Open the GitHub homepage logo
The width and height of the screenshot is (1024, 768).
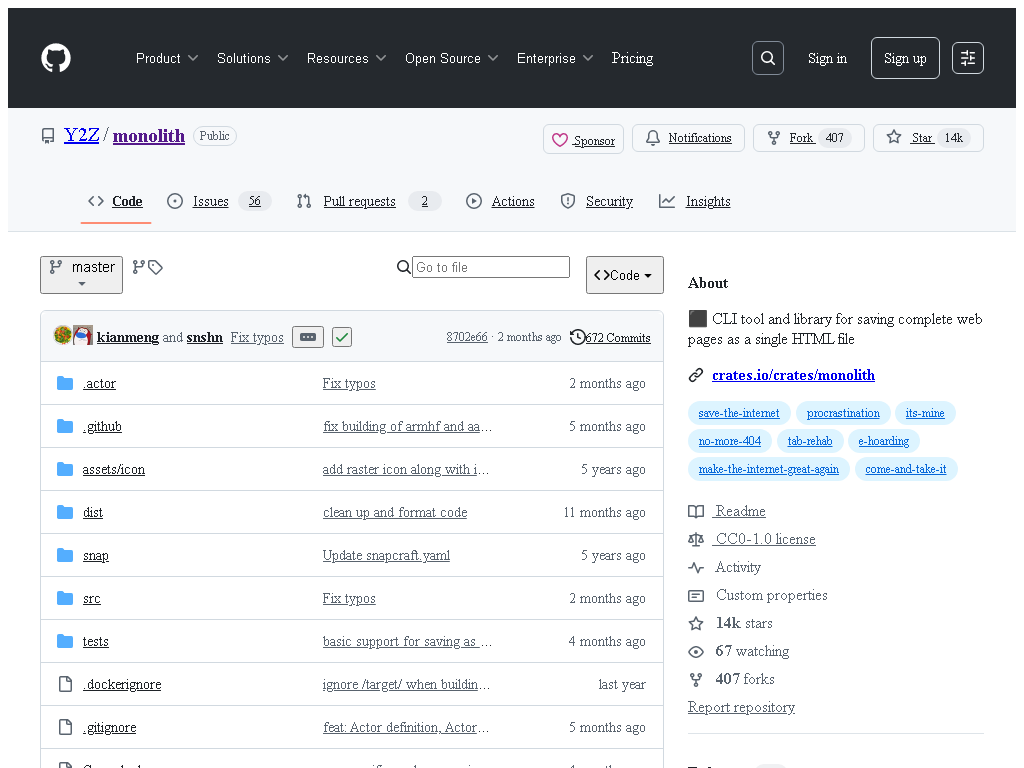tap(56, 58)
